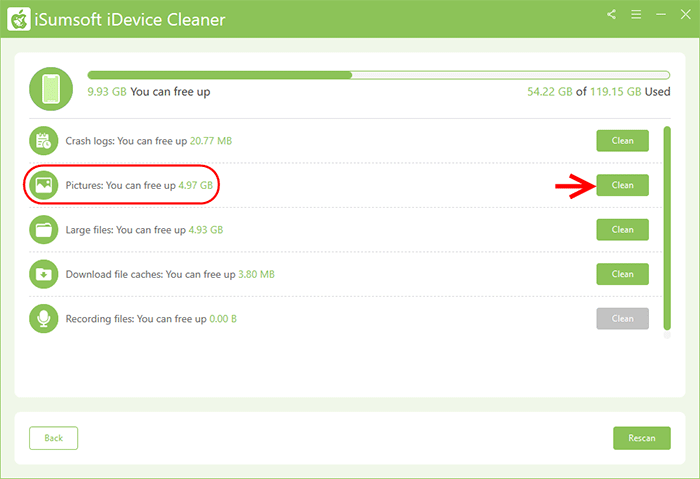Click the '119.15 GB' total capacity value
Viewport: 700px width, 479px height.
(616, 92)
